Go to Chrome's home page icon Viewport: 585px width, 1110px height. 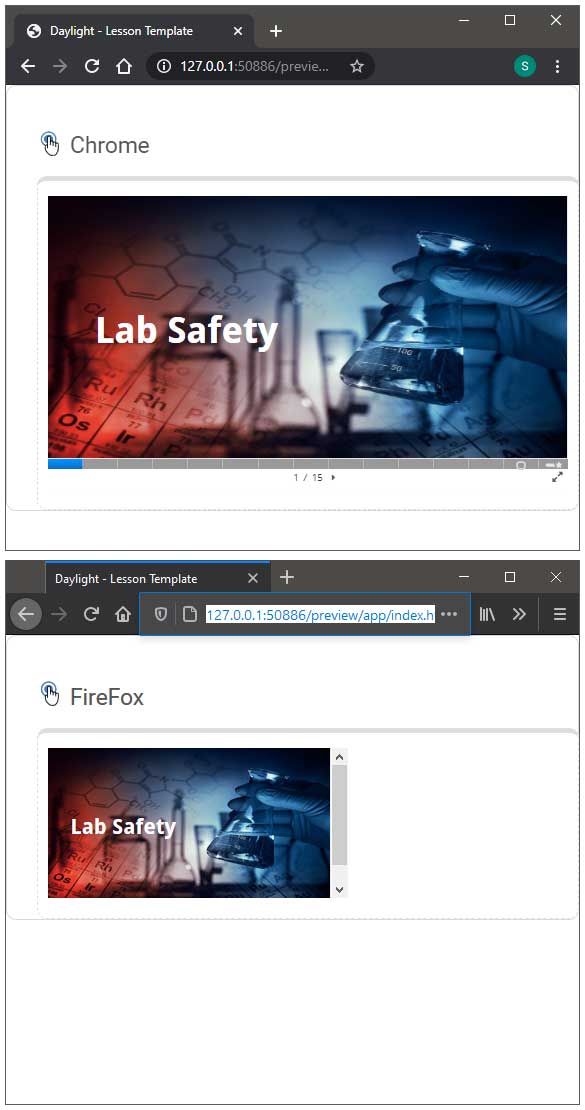[x=124, y=67]
